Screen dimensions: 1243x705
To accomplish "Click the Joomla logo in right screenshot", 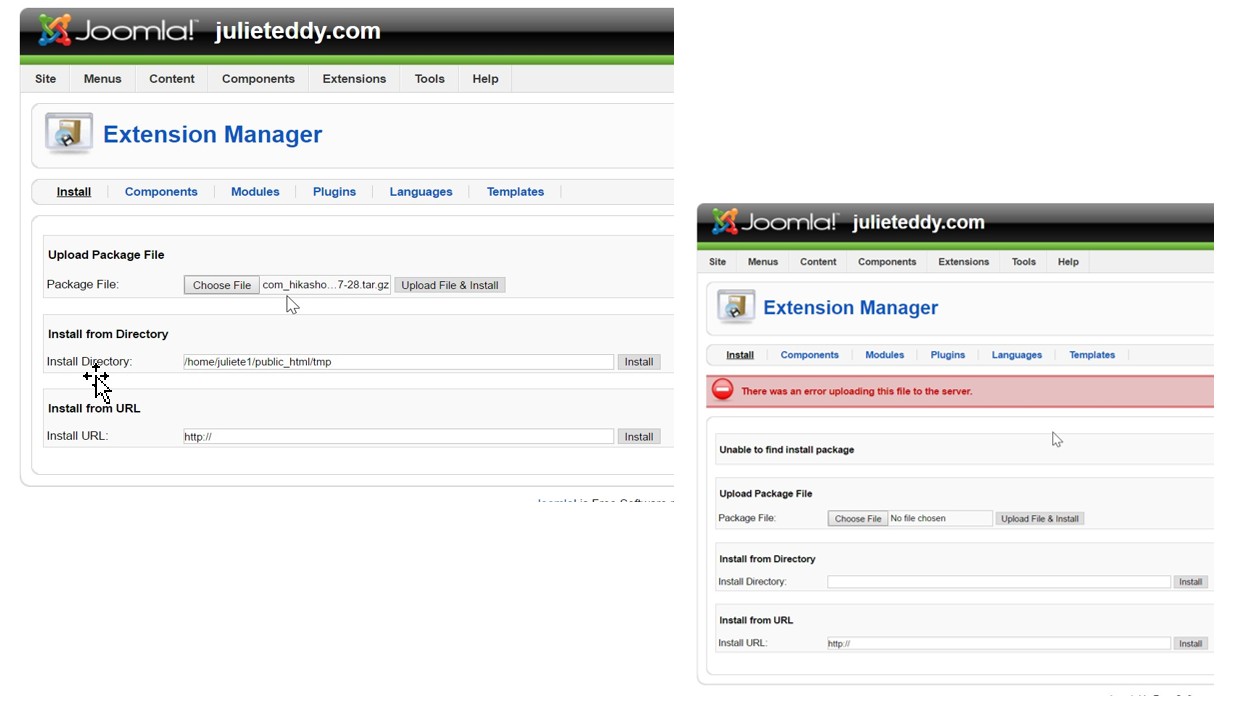I will (775, 222).
